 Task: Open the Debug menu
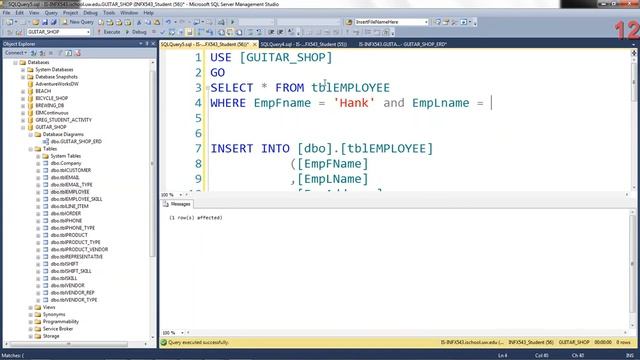pyautogui.click(x=90, y=13)
